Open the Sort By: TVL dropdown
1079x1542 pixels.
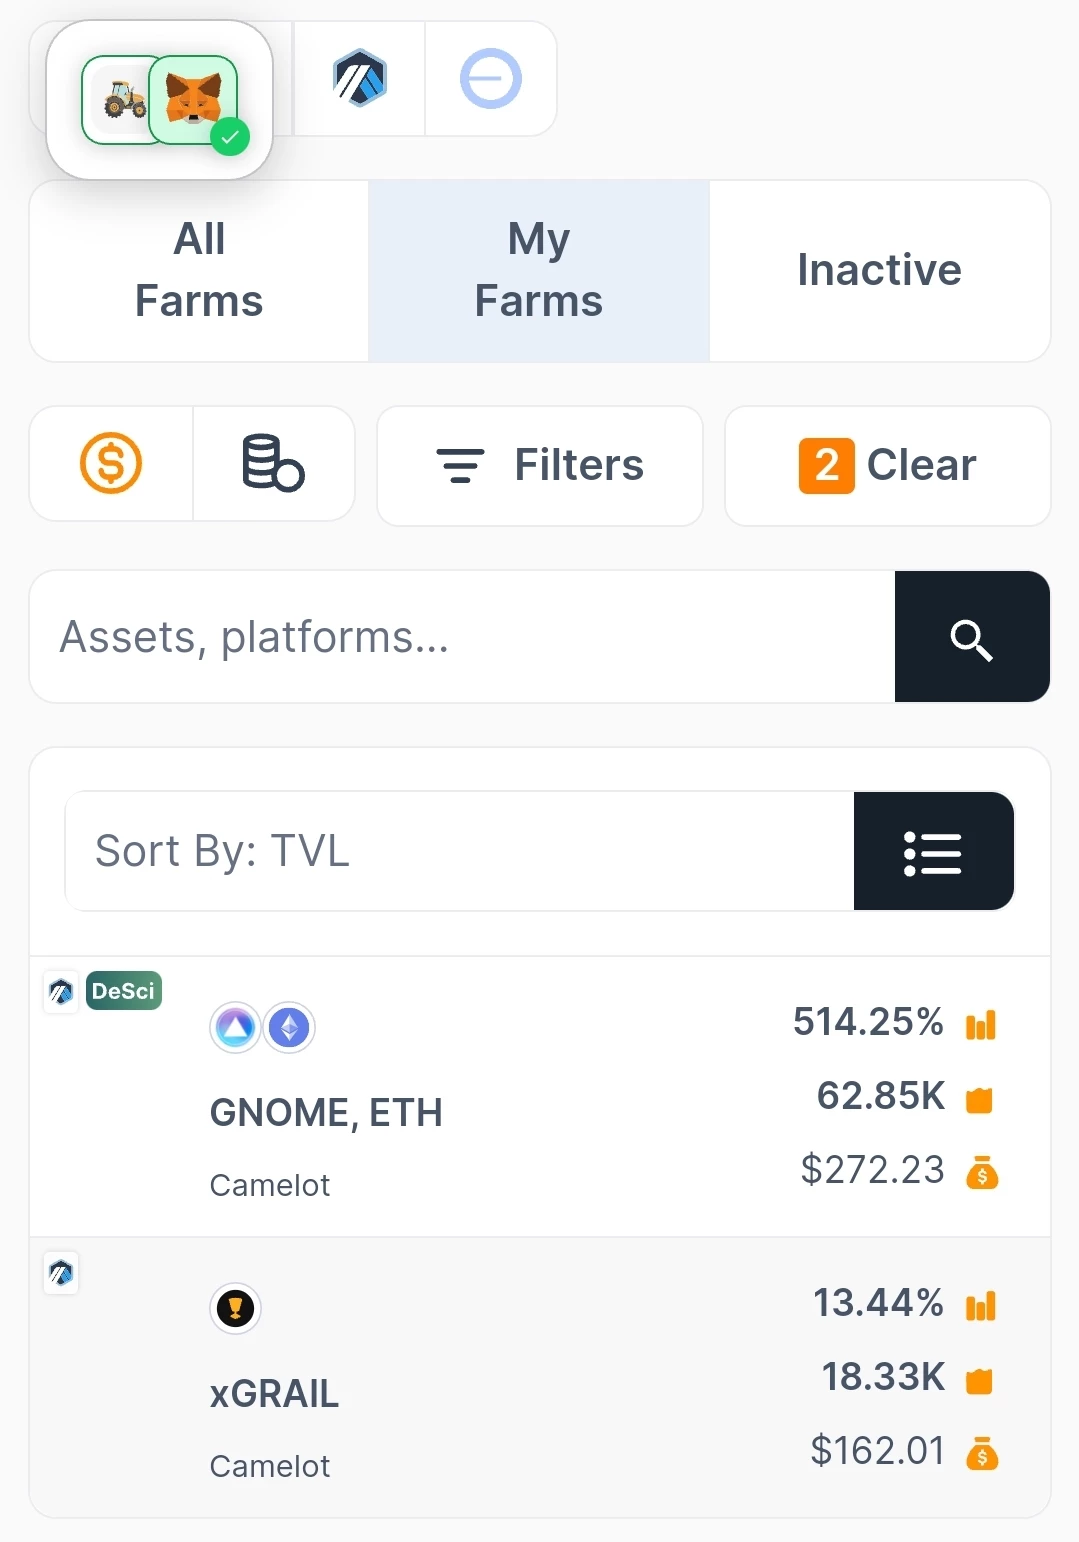click(x=460, y=851)
